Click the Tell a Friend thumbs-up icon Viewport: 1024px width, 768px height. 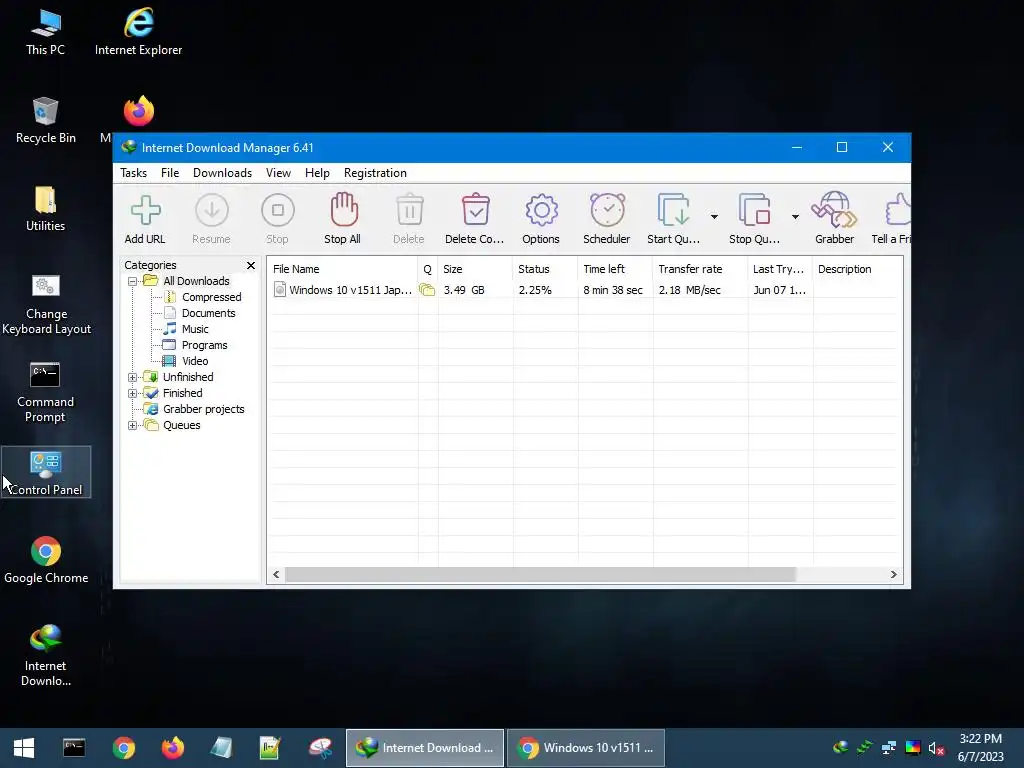click(x=898, y=210)
